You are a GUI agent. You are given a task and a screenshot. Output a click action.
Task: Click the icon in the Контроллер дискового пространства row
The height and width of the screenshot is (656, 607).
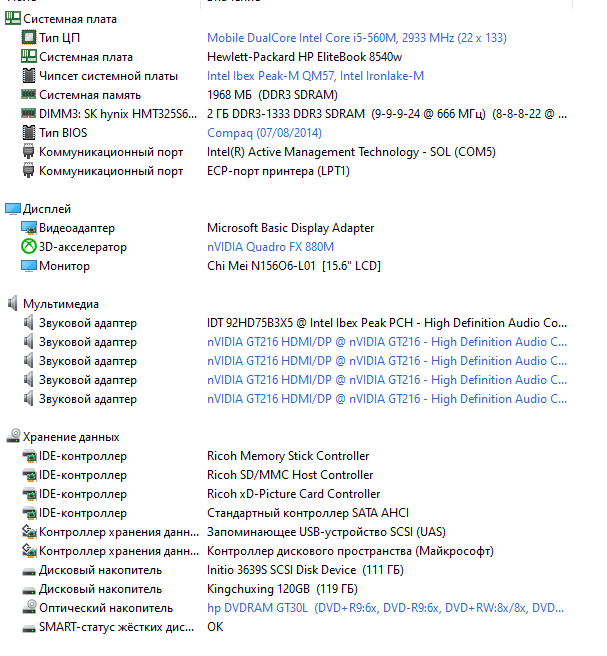[29, 550]
